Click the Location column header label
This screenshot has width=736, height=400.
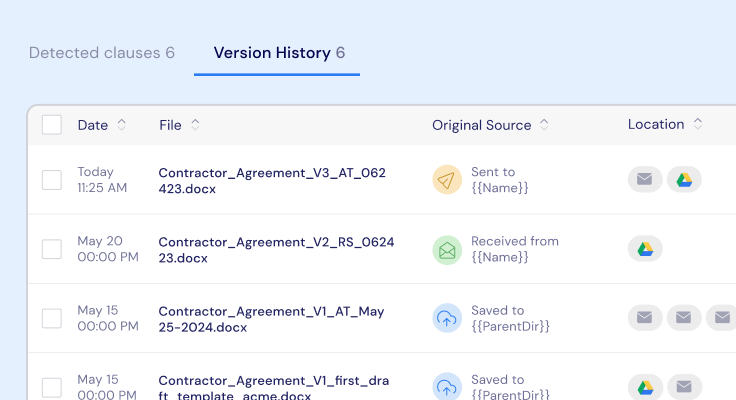coord(656,124)
